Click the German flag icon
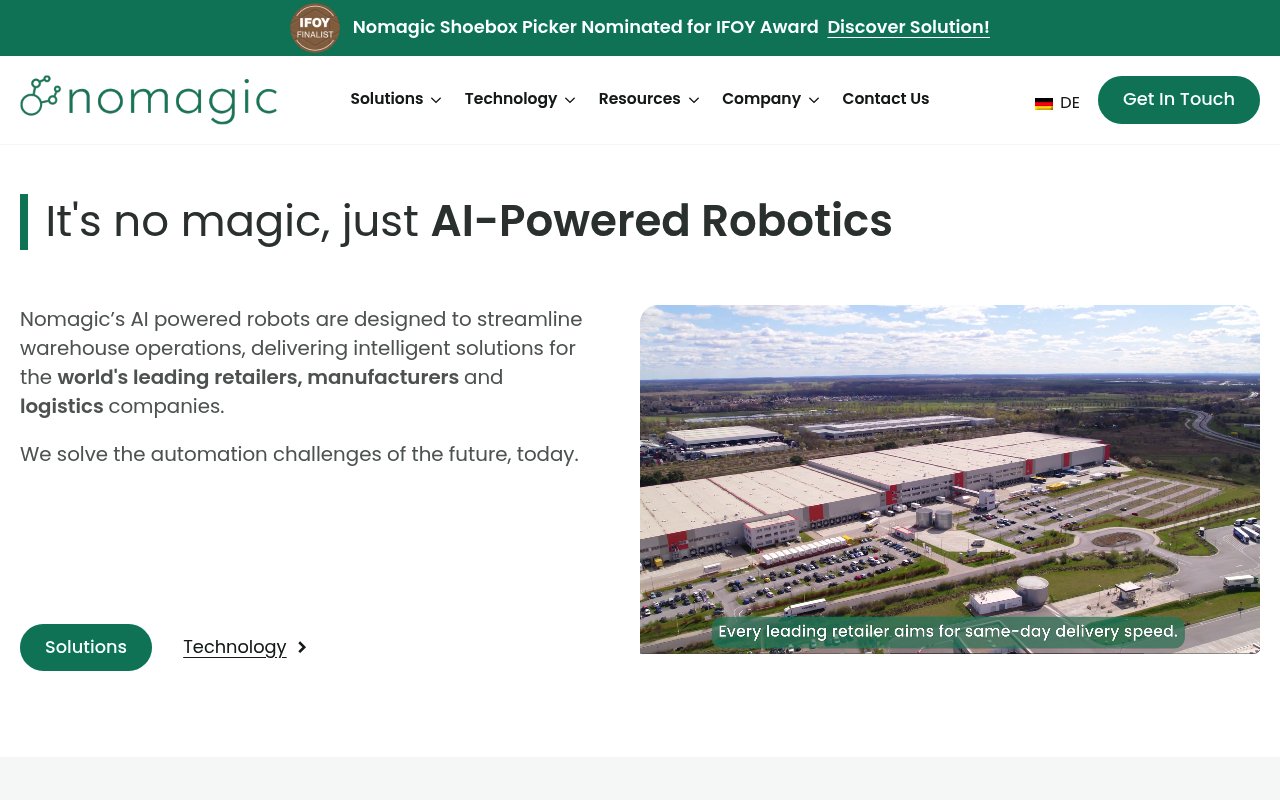This screenshot has width=1280, height=800. (x=1044, y=103)
